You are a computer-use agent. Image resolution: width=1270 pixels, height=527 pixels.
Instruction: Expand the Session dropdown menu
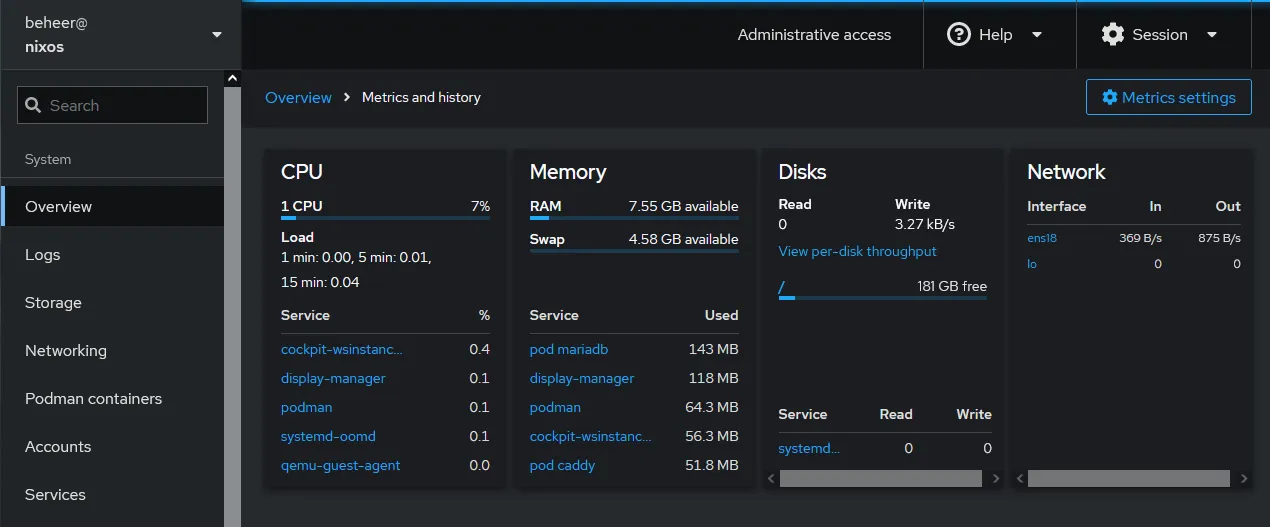[x=1212, y=35]
